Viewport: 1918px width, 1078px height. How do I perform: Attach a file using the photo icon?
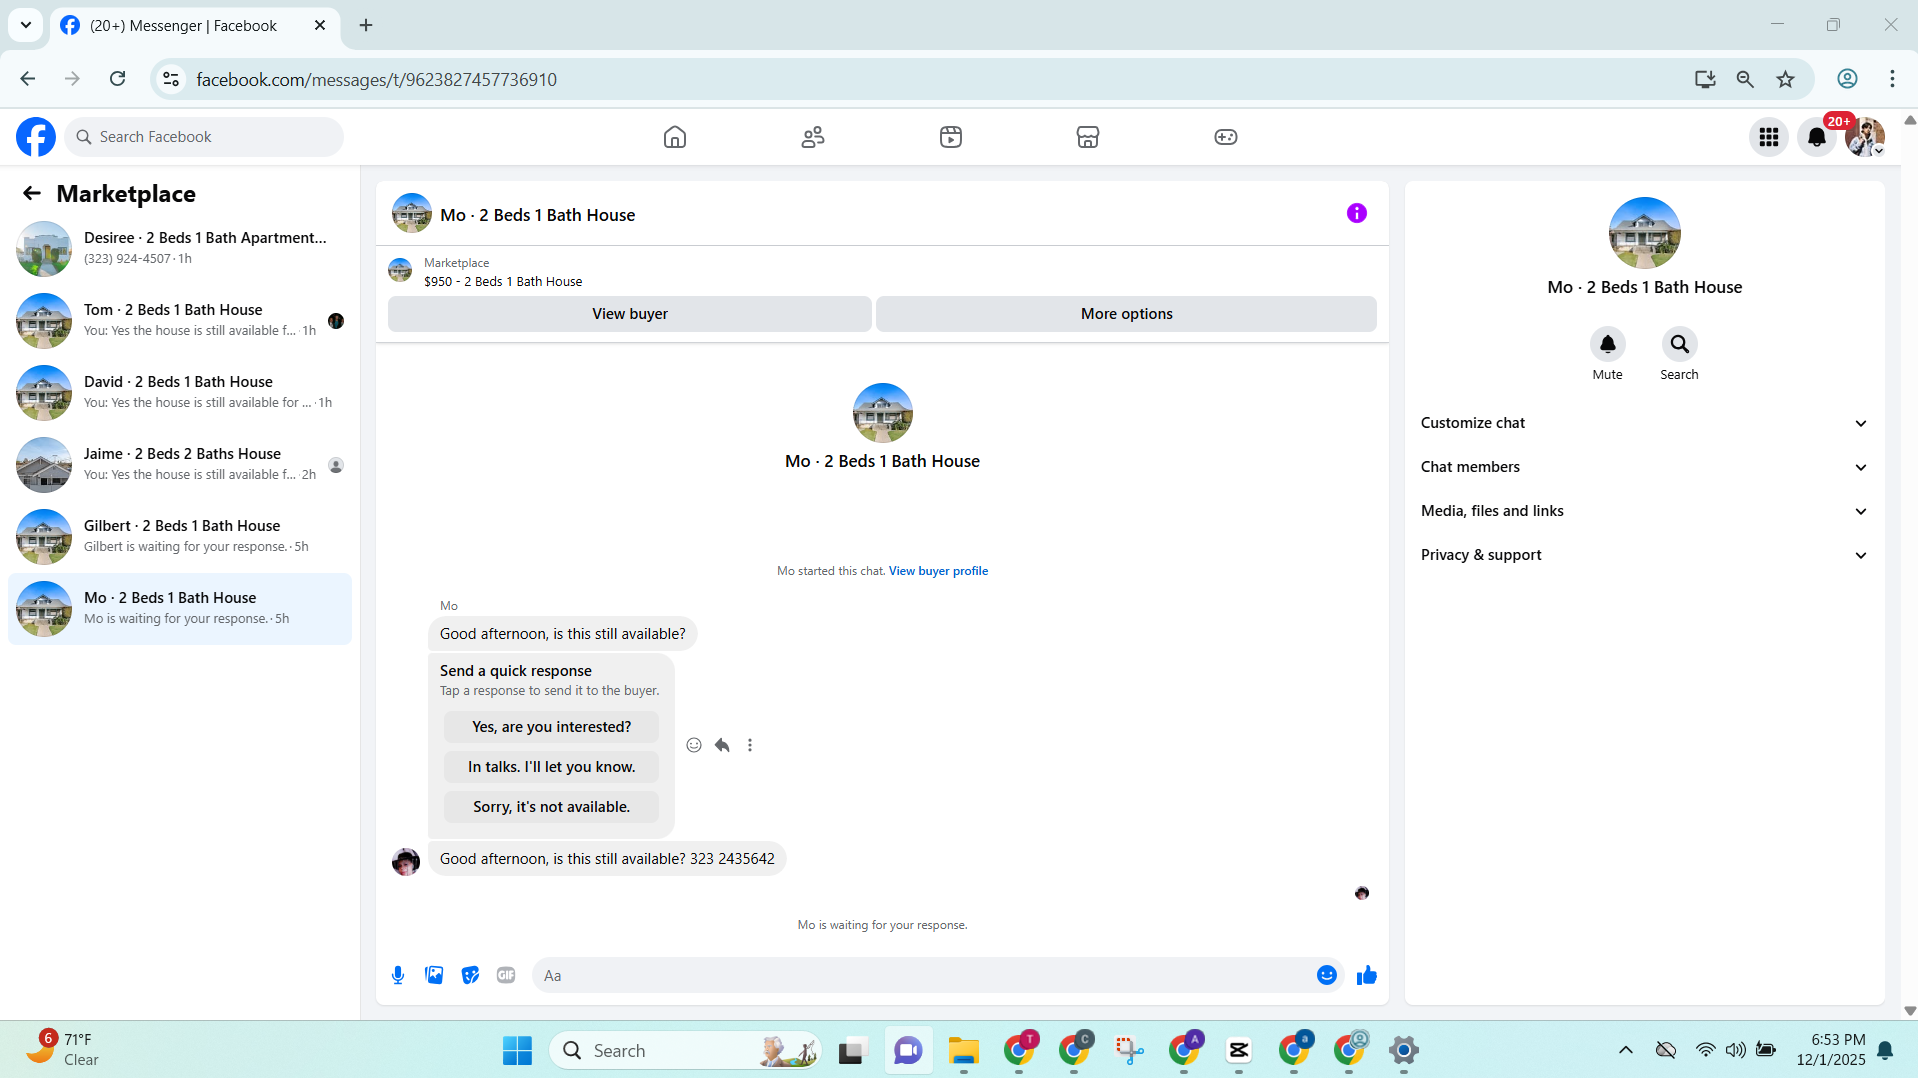click(x=434, y=975)
